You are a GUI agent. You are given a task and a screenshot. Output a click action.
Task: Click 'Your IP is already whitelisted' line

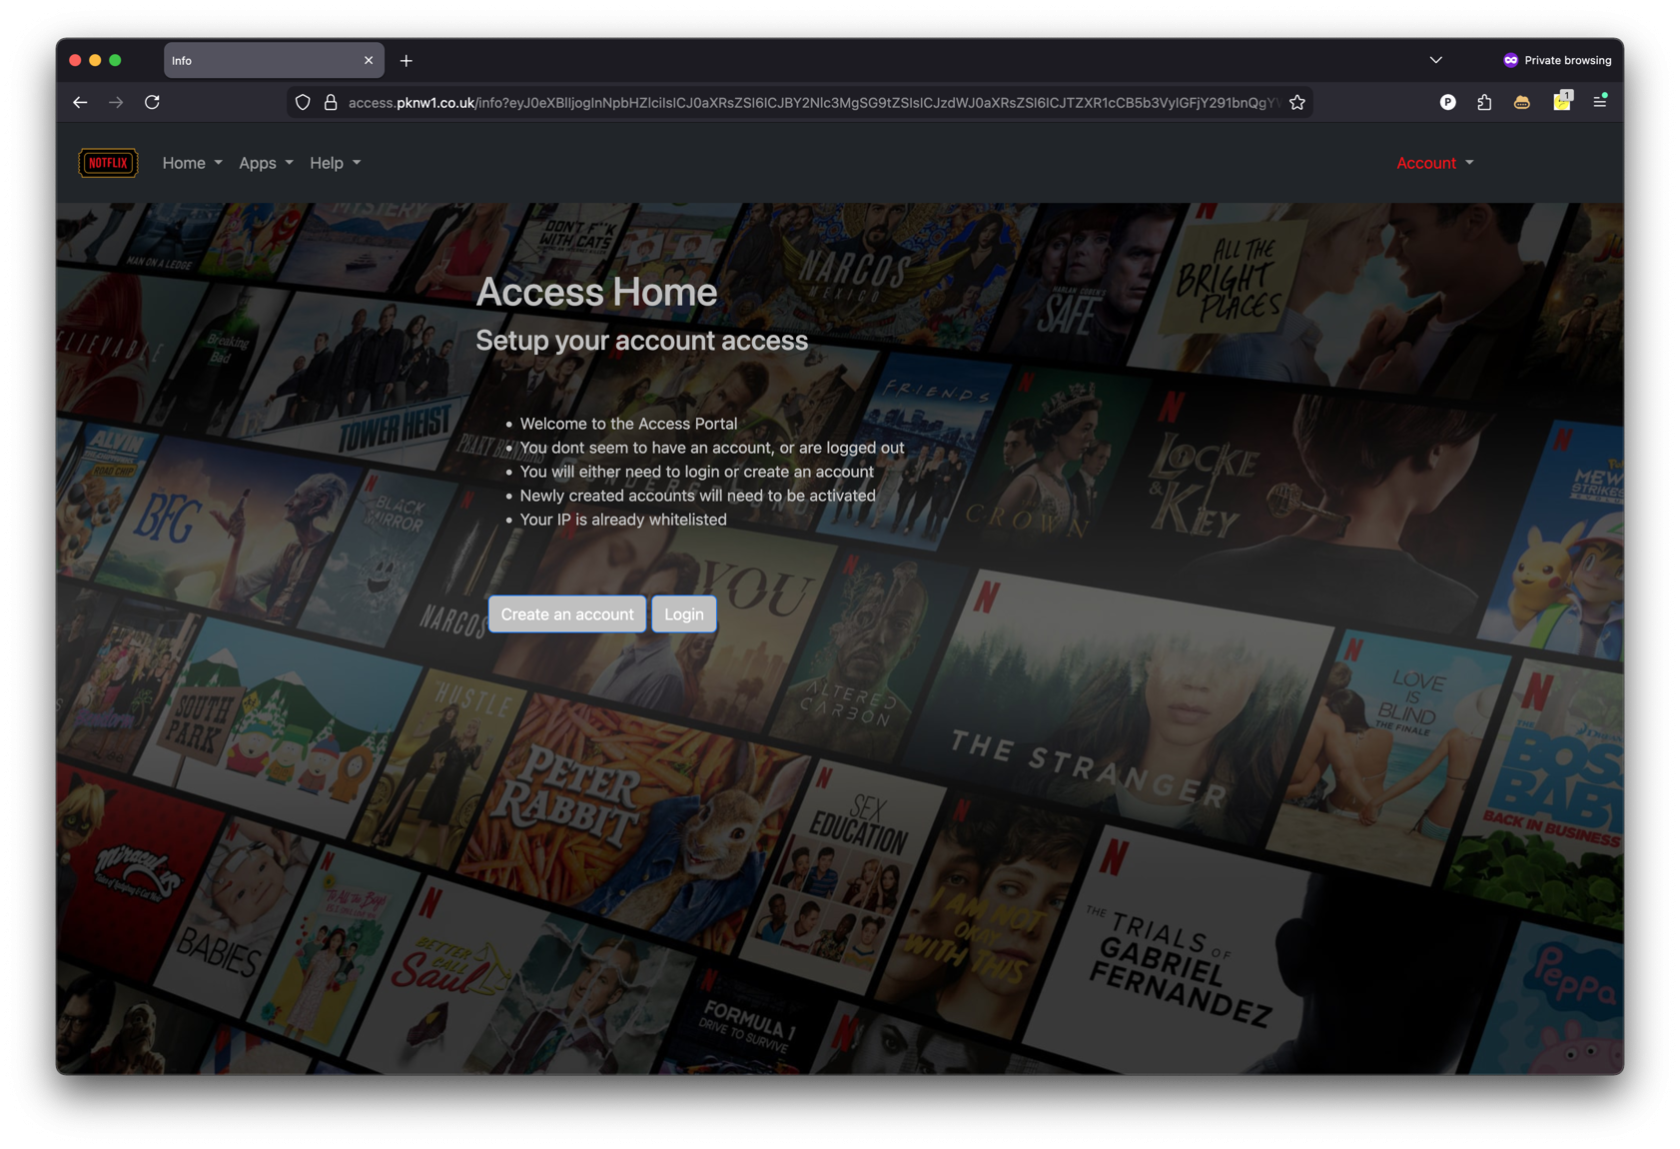coord(623,520)
